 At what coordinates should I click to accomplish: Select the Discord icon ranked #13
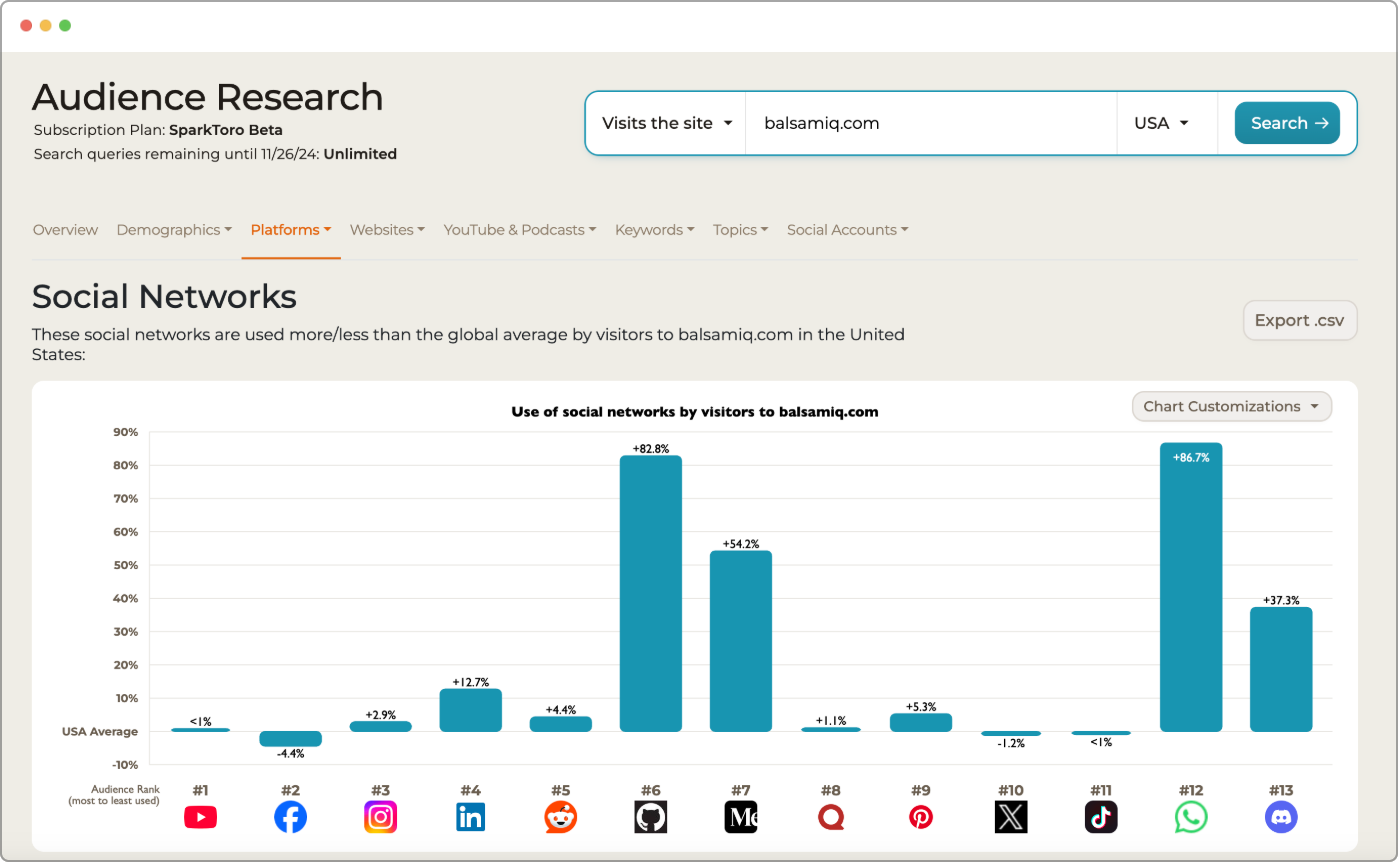pyautogui.click(x=1280, y=817)
